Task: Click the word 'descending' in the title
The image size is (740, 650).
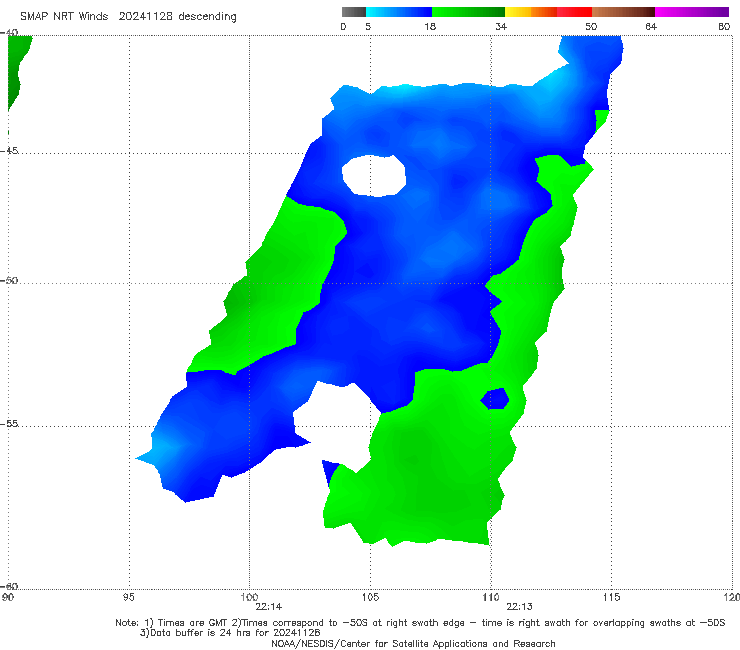Action: point(208,17)
